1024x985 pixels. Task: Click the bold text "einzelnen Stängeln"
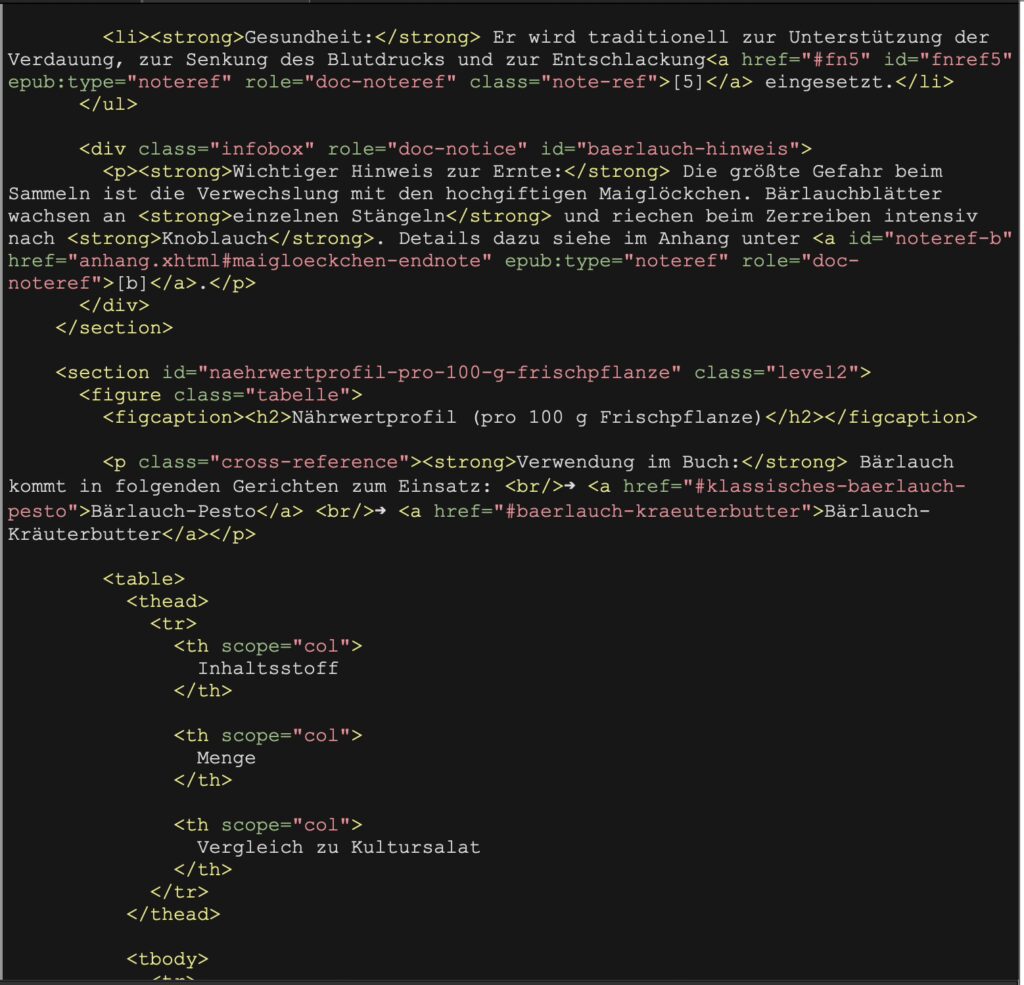339,216
